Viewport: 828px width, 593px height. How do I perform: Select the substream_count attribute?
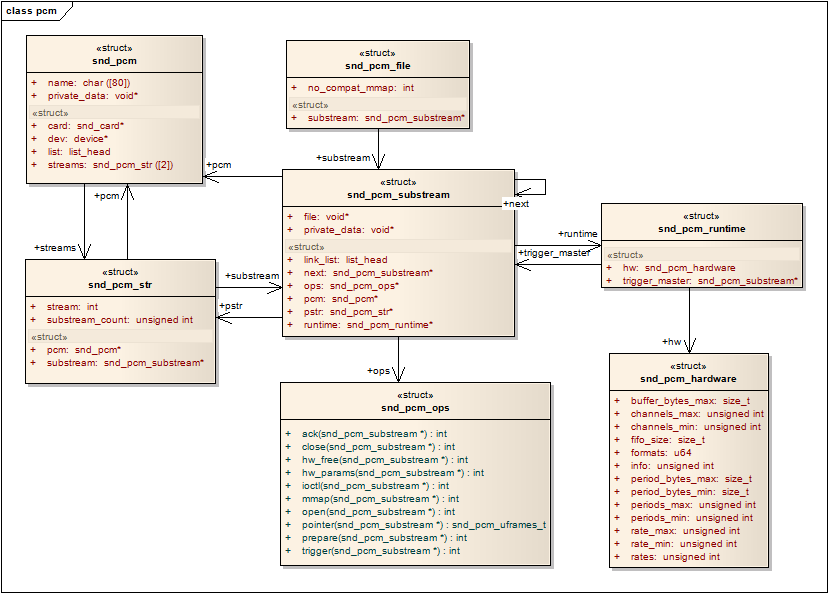pyautogui.click(x=119, y=320)
